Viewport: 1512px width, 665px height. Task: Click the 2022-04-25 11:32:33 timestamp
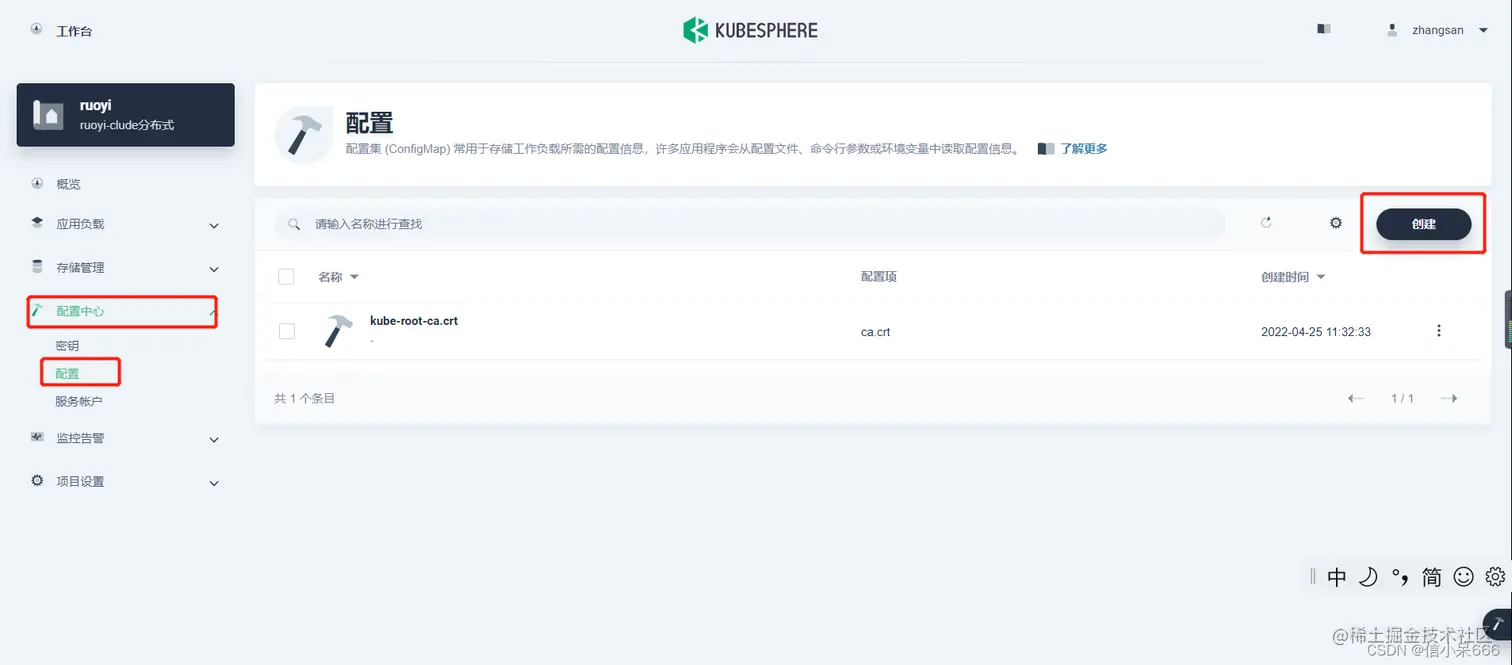[1316, 332]
